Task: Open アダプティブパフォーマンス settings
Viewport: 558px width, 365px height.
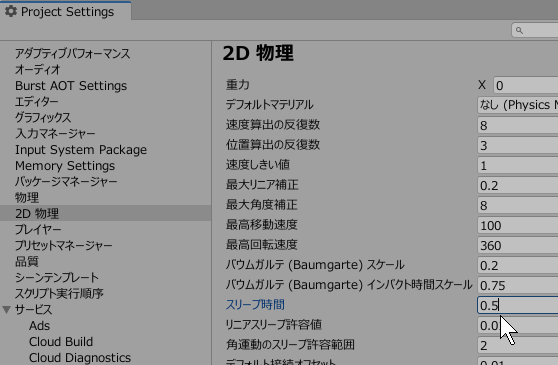Action: [73, 54]
